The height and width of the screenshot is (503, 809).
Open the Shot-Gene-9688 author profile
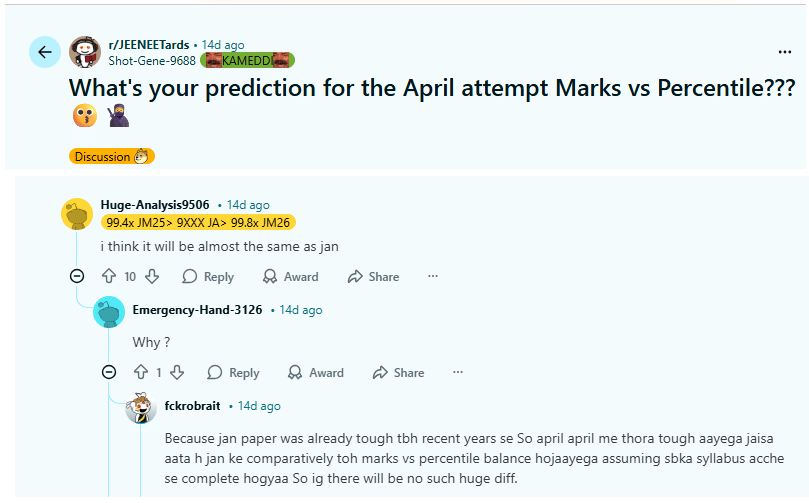pyautogui.click(x=152, y=60)
